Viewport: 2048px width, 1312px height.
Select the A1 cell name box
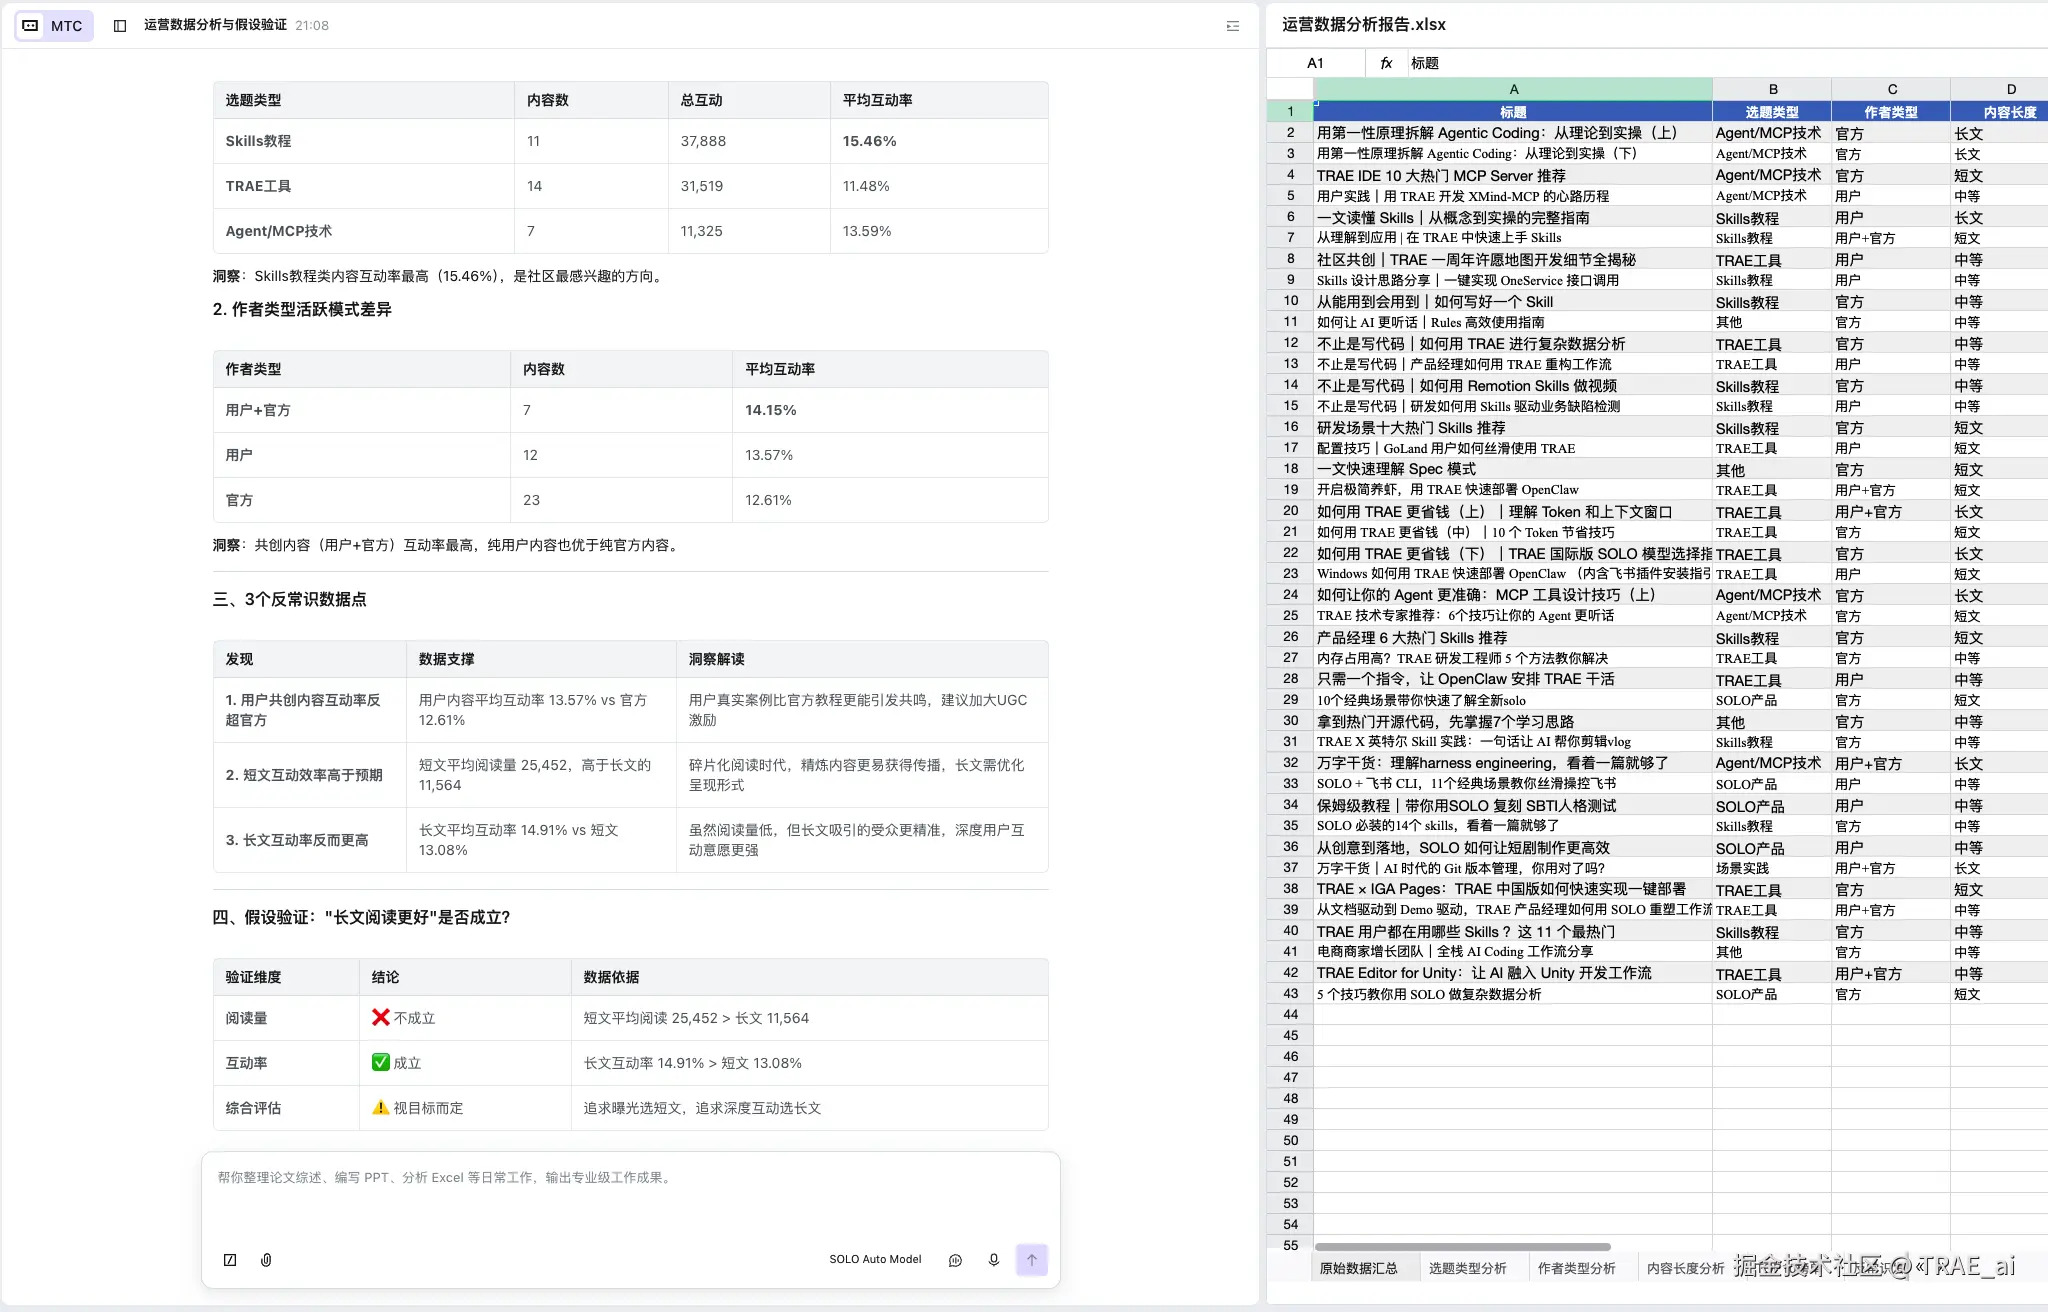pyautogui.click(x=1315, y=63)
